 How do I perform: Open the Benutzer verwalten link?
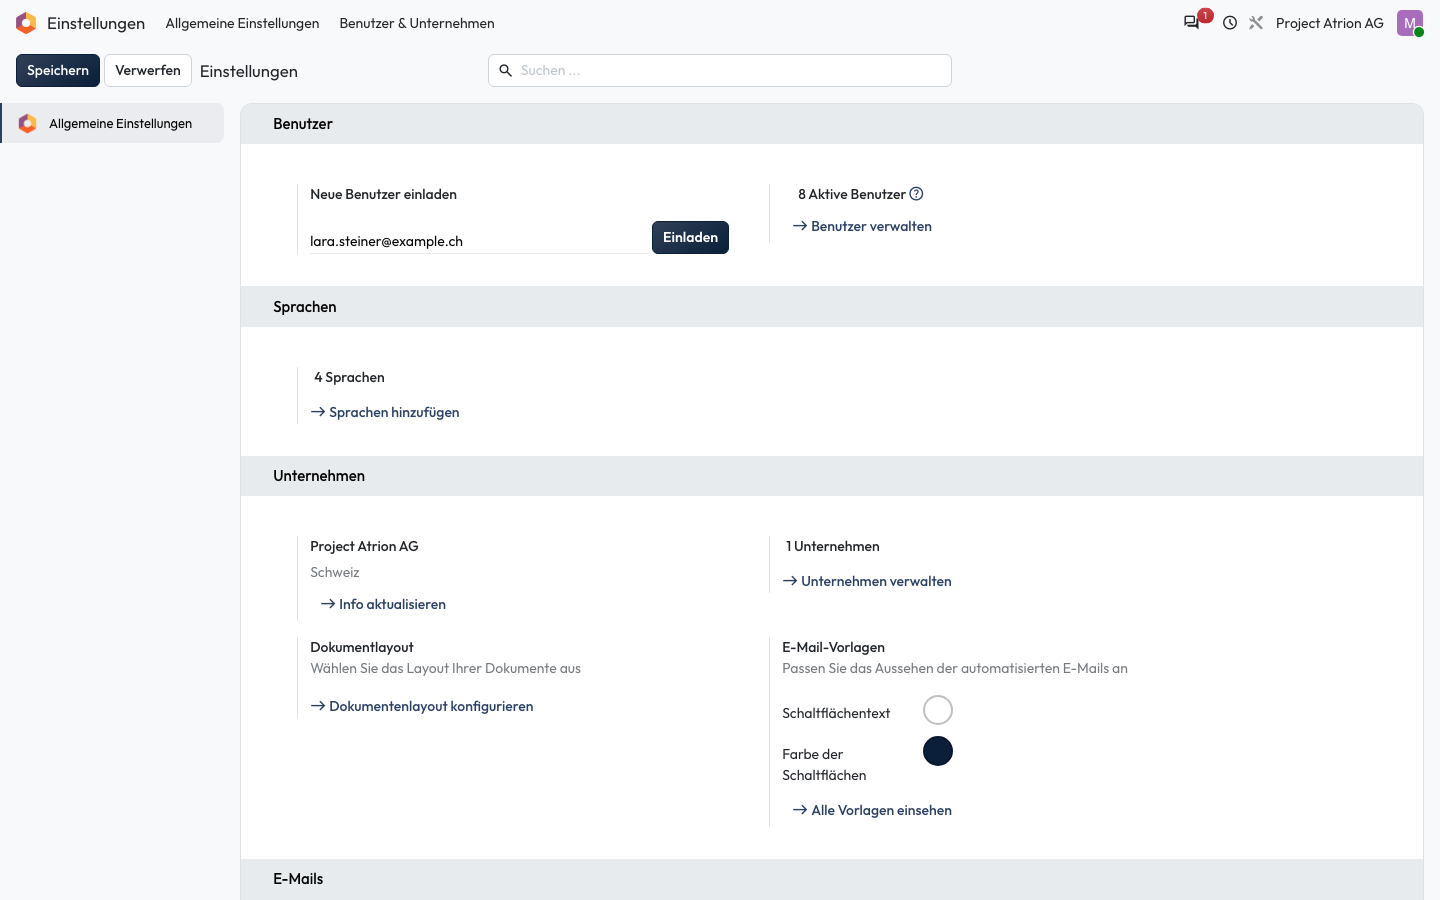coord(862,227)
